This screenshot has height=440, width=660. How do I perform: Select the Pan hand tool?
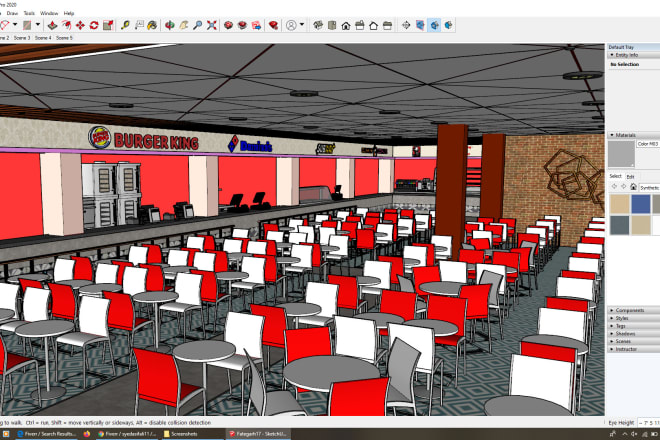[184, 25]
